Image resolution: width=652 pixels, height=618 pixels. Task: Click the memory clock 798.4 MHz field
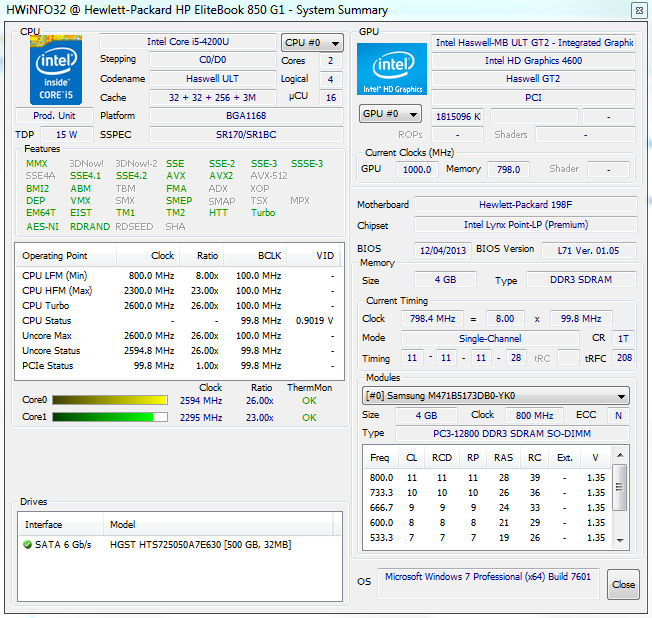point(432,319)
